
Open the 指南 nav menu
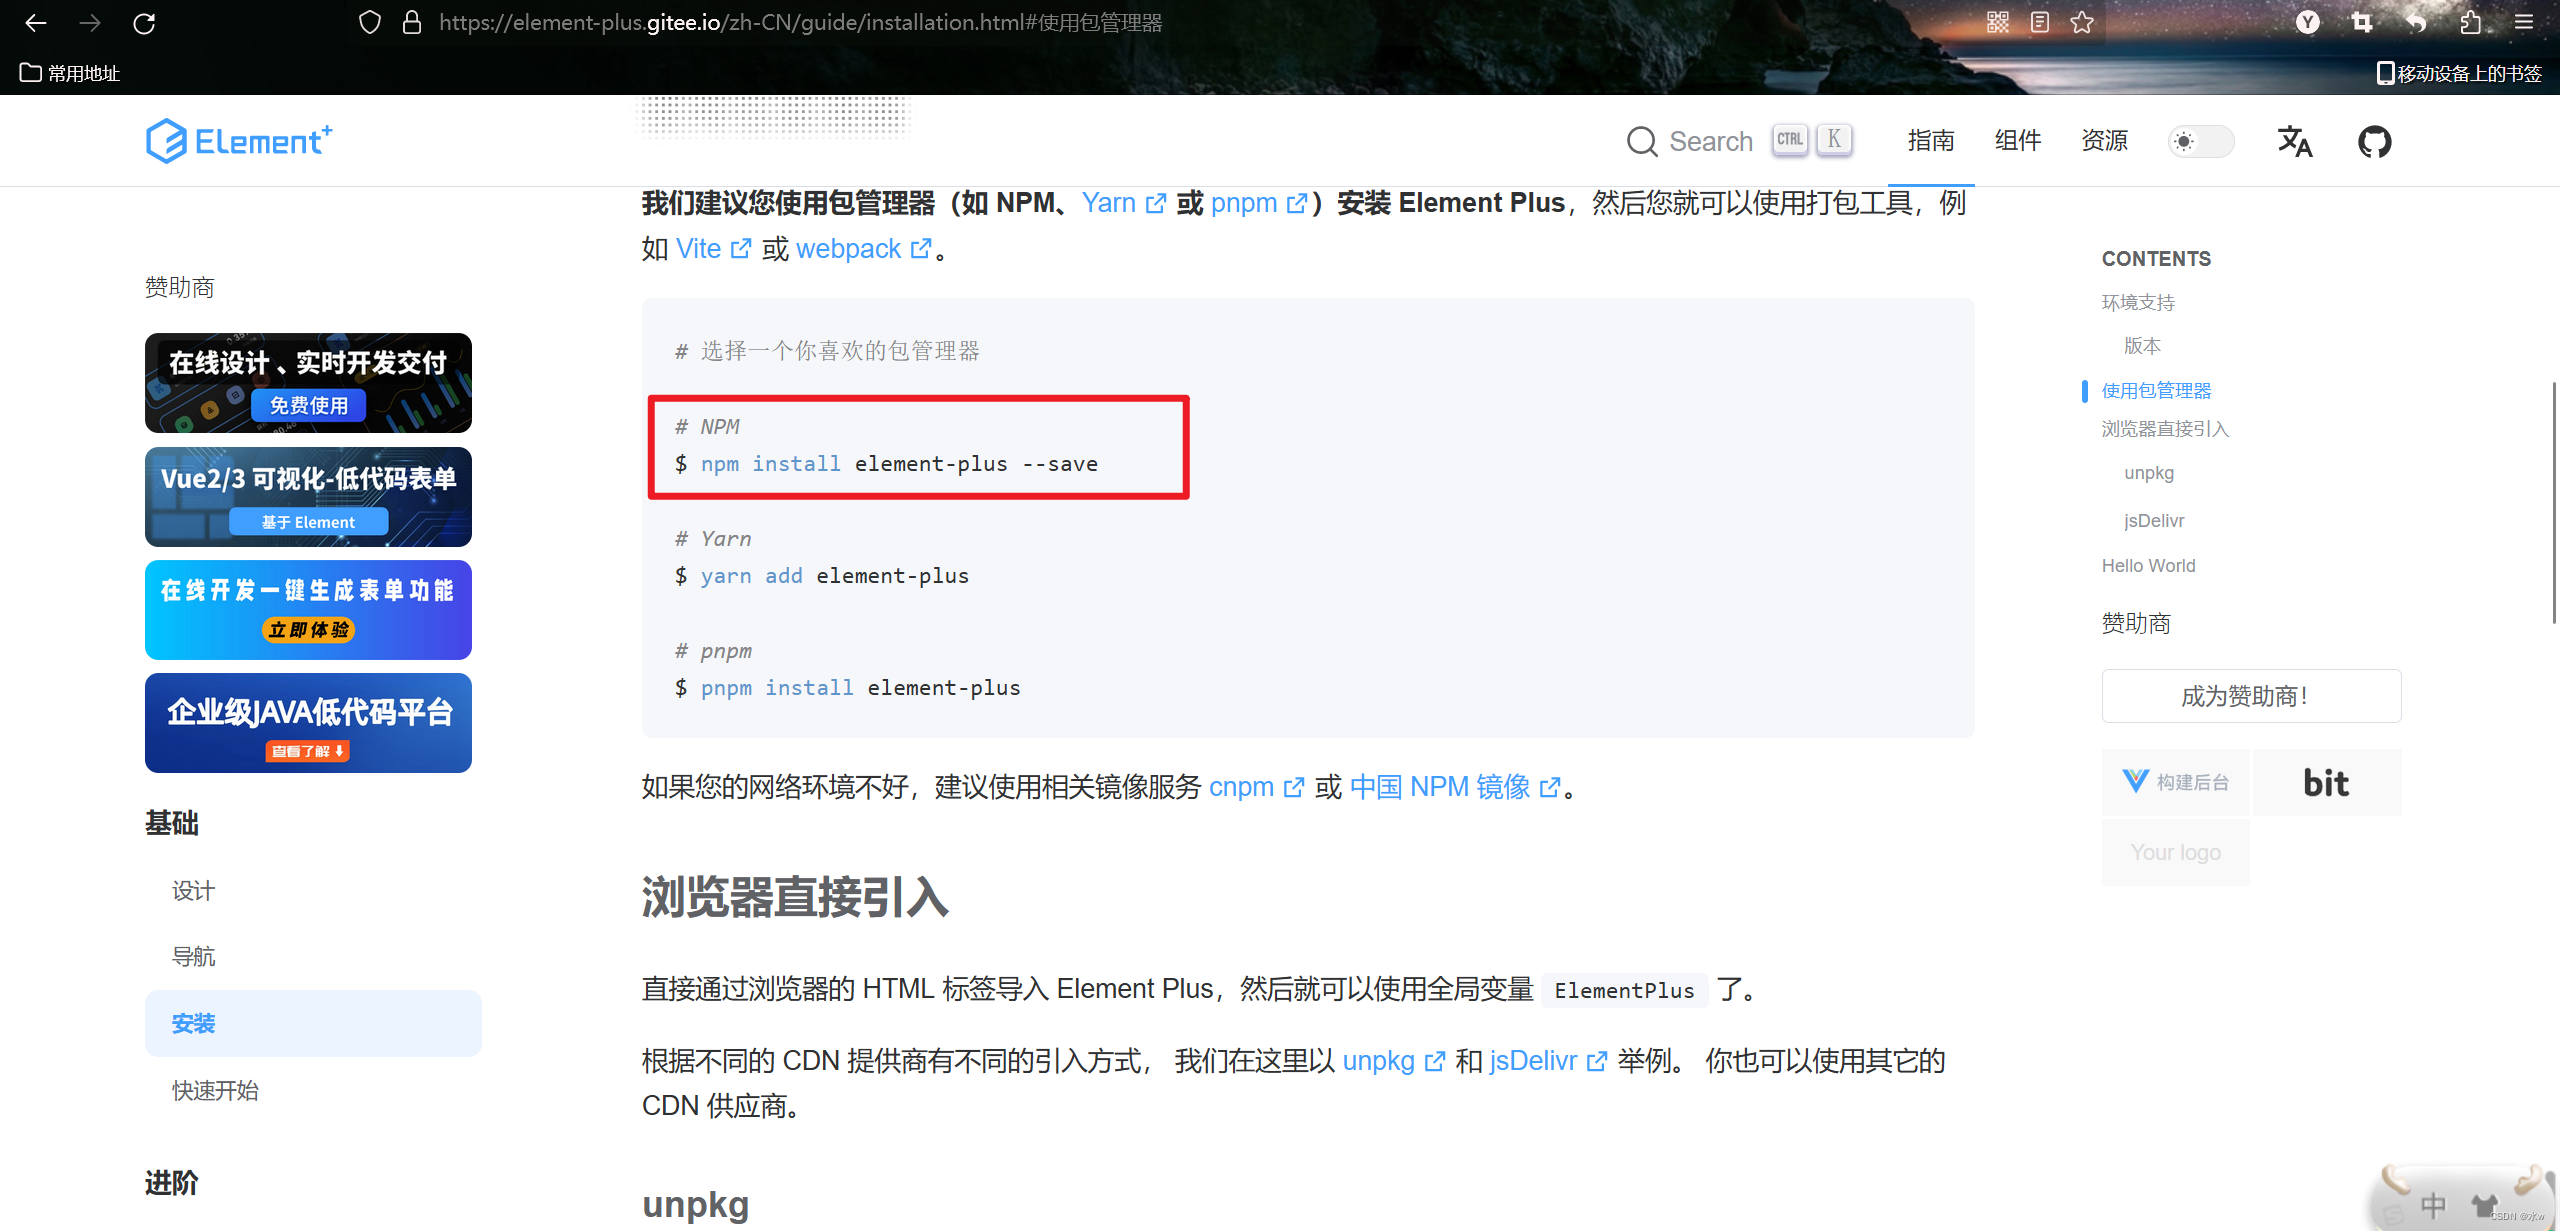click(x=1931, y=141)
